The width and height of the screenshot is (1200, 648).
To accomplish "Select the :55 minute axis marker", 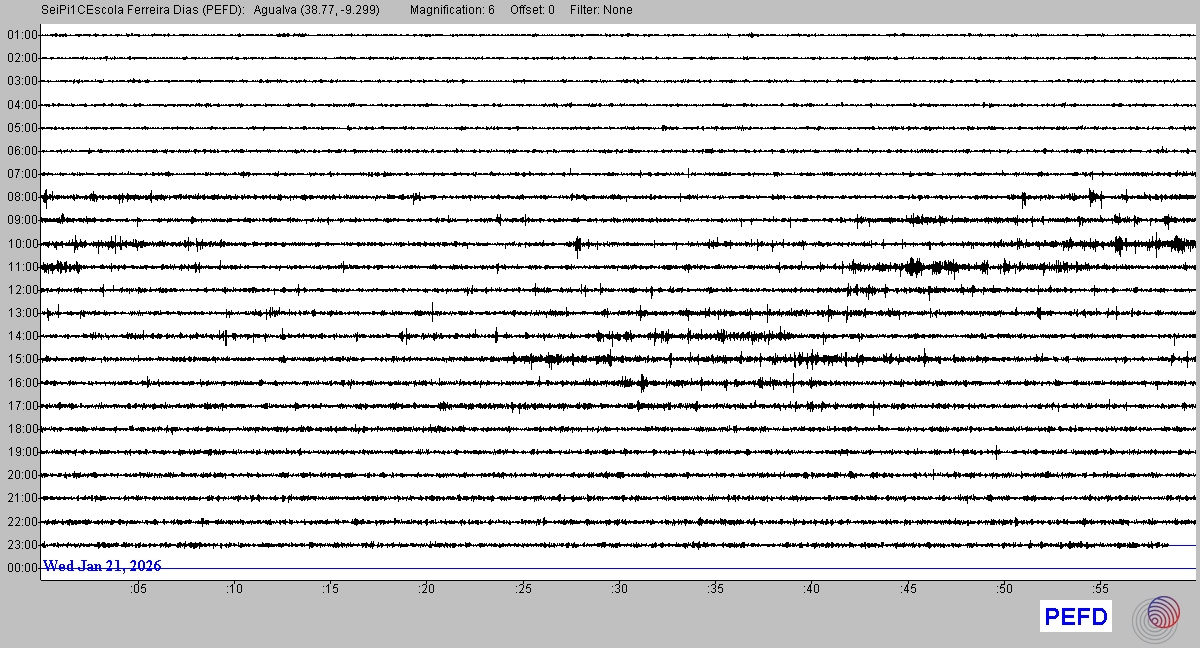I will tap(1100, 590).
